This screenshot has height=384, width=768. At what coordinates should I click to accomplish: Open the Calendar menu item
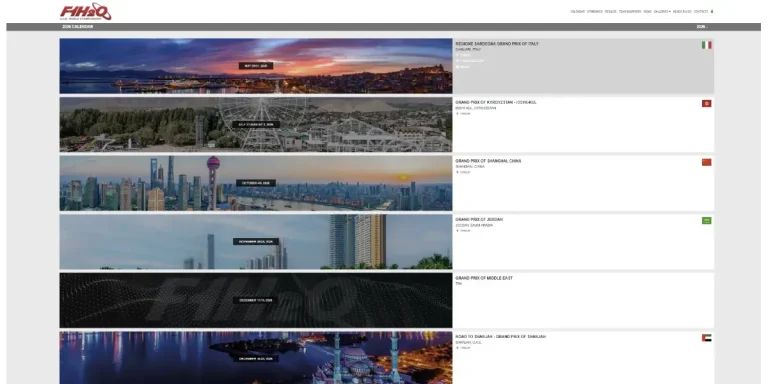(x=577, y=11)
